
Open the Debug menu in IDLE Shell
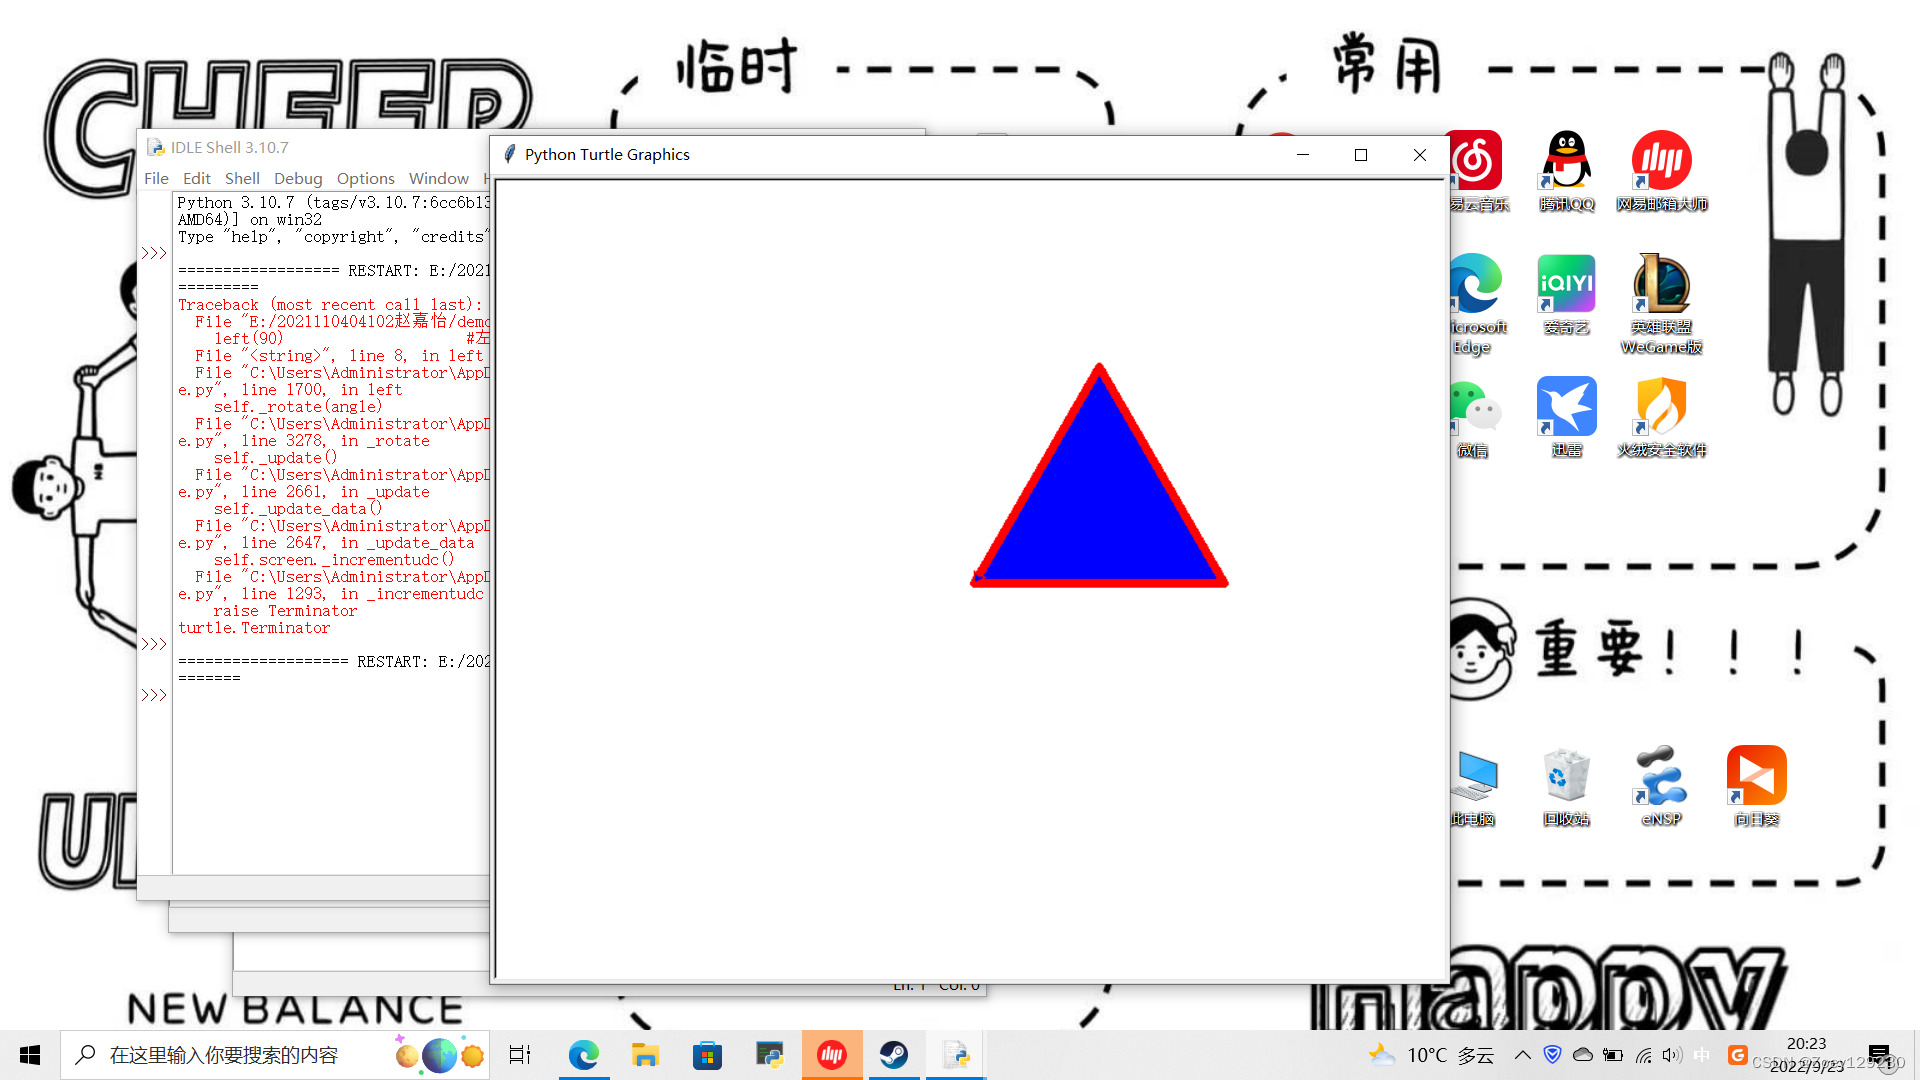point(298,178)
